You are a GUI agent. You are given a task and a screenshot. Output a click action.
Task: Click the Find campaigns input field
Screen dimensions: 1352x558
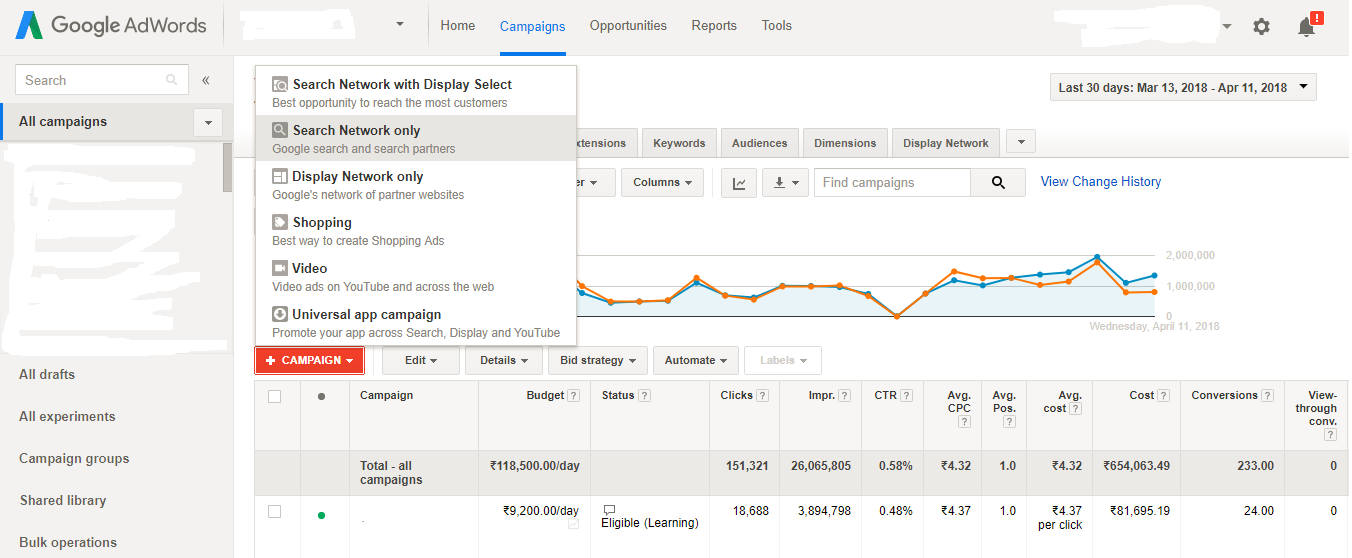click(x=892, y=183)
